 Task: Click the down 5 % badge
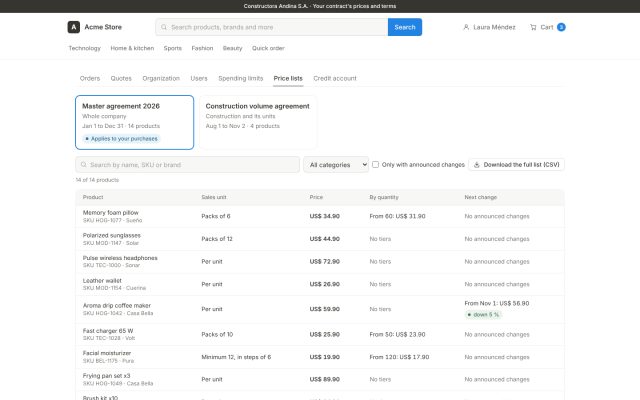click(483, 315)
